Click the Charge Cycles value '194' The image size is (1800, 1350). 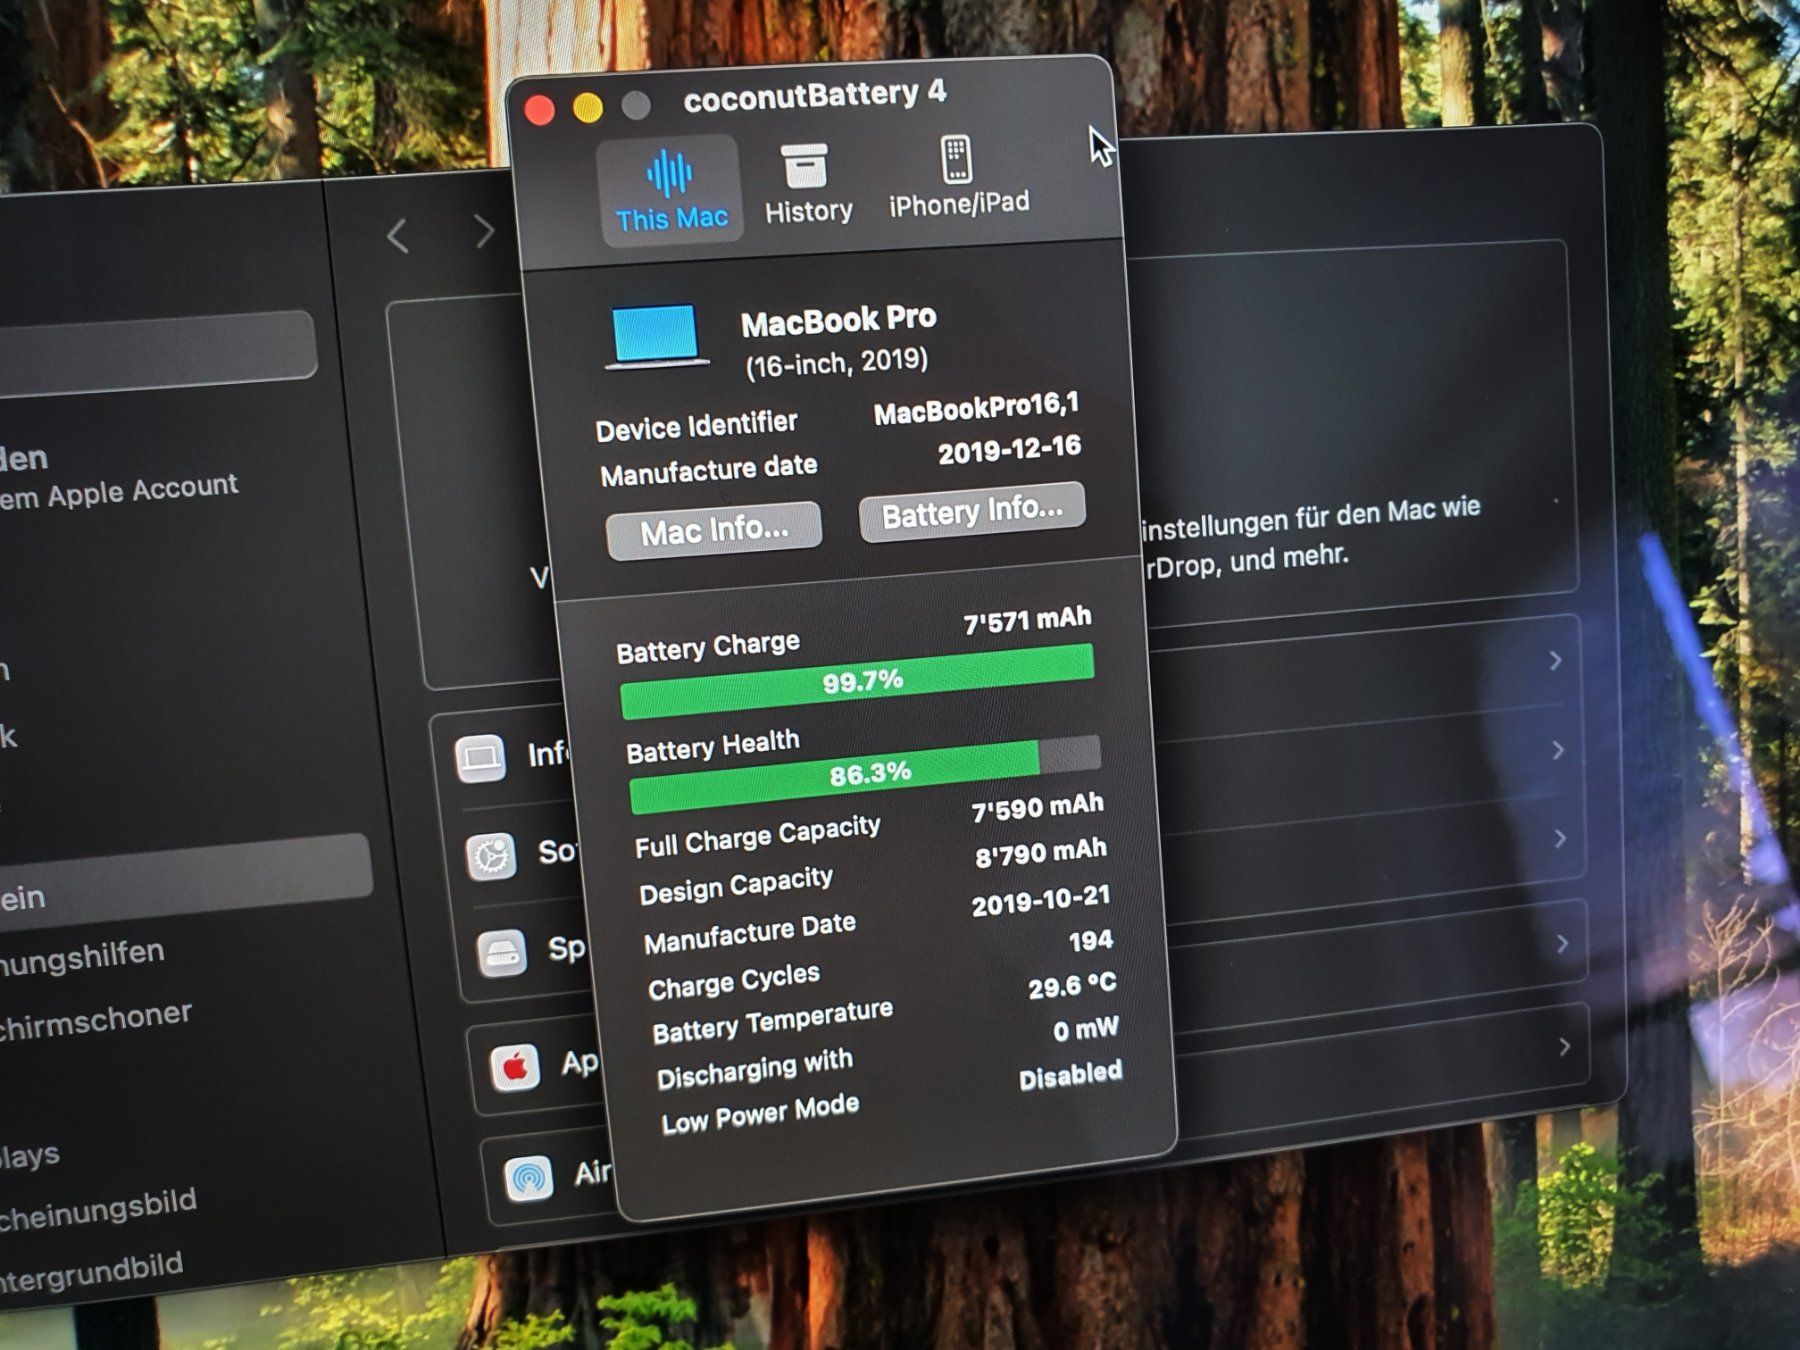coord(1090,940)
